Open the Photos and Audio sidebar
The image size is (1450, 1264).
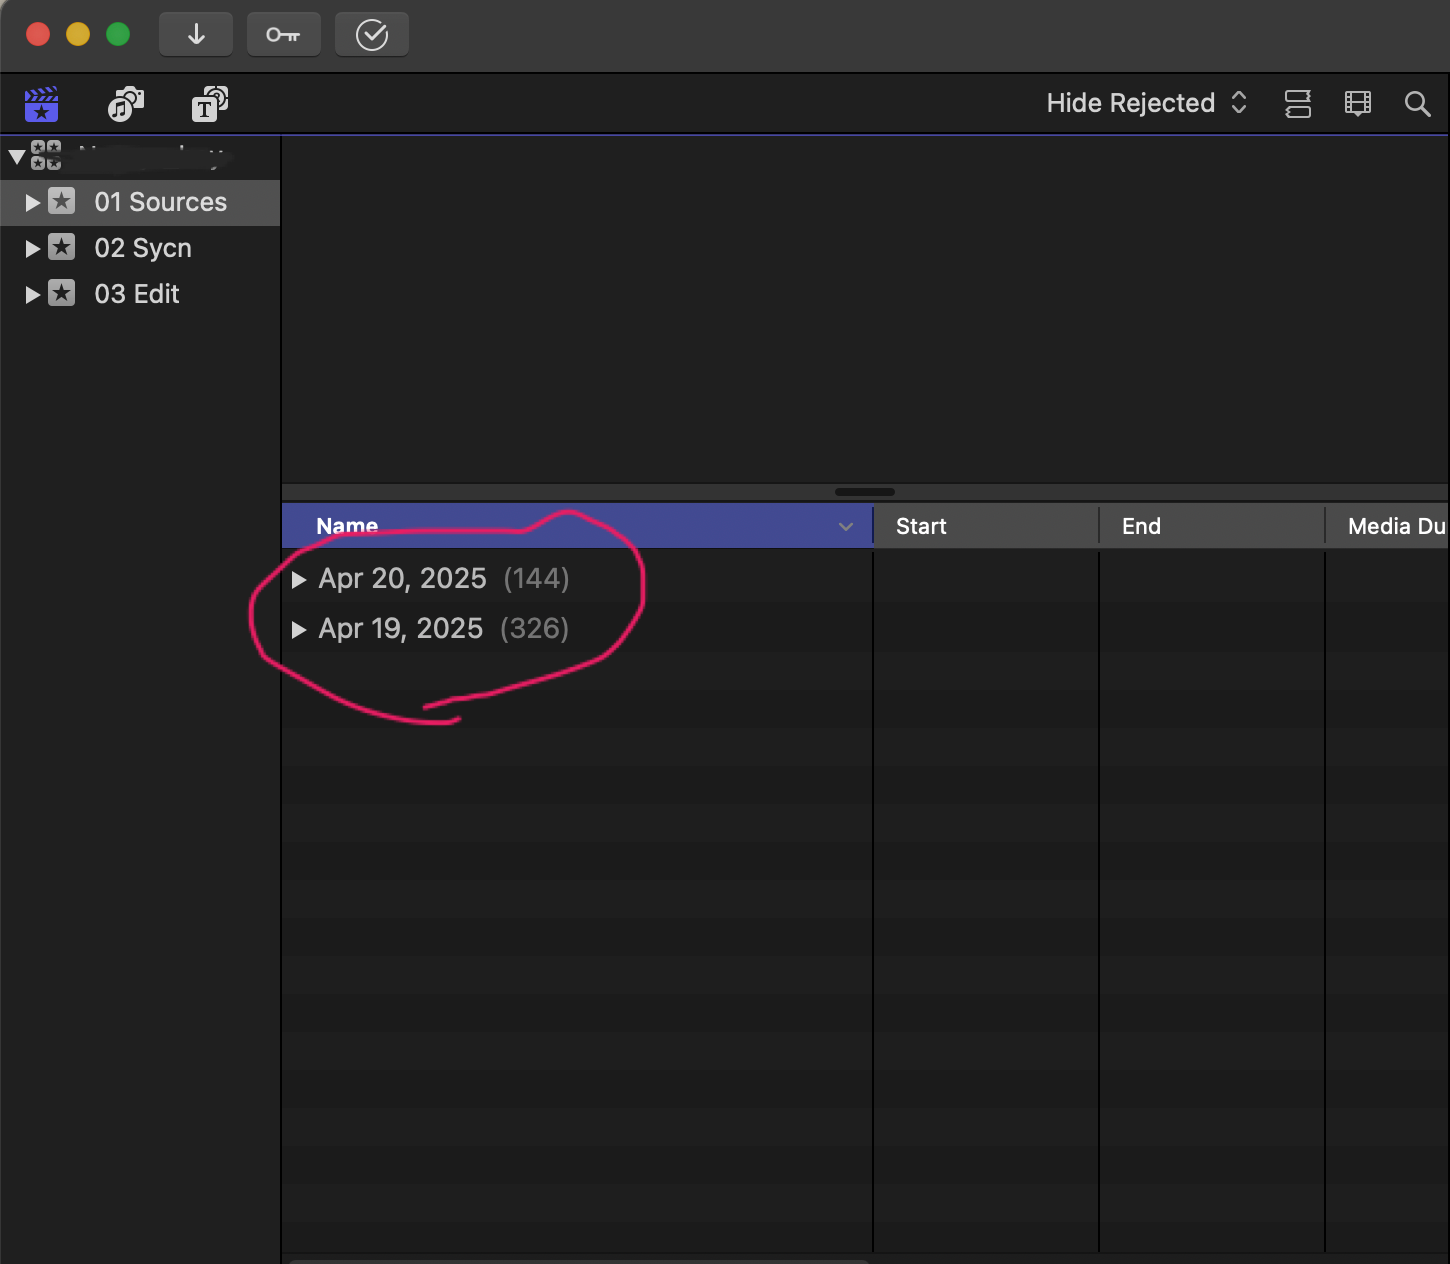click(125, 103)
